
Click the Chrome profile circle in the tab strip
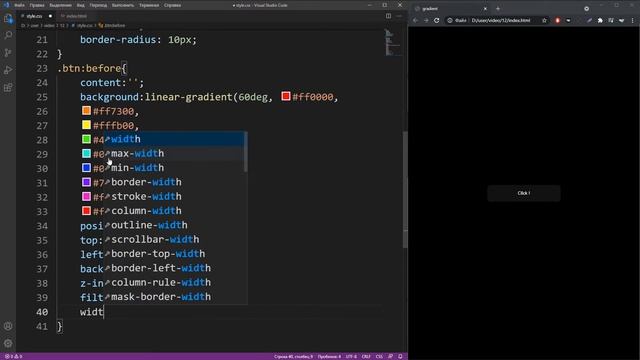click(587, 9)
